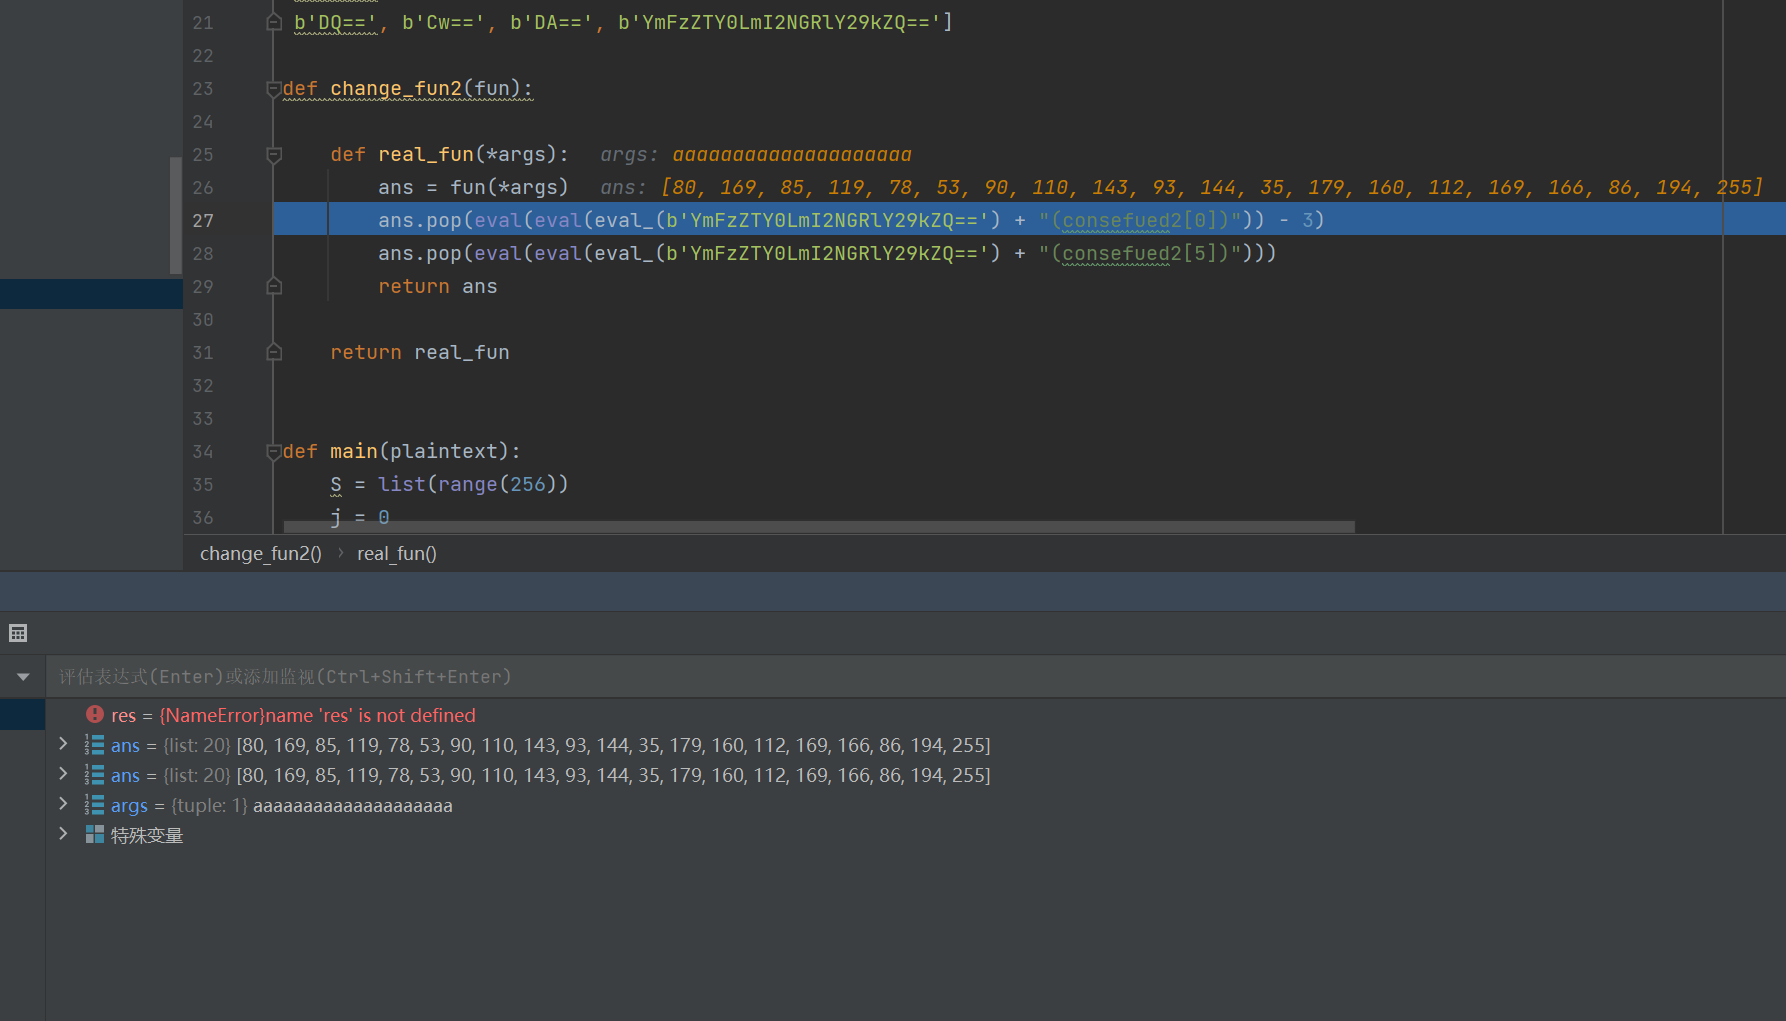Click the fold end marker at line 29
Viewport: 1786px width, 1021px height.
[x=274, y=287]
